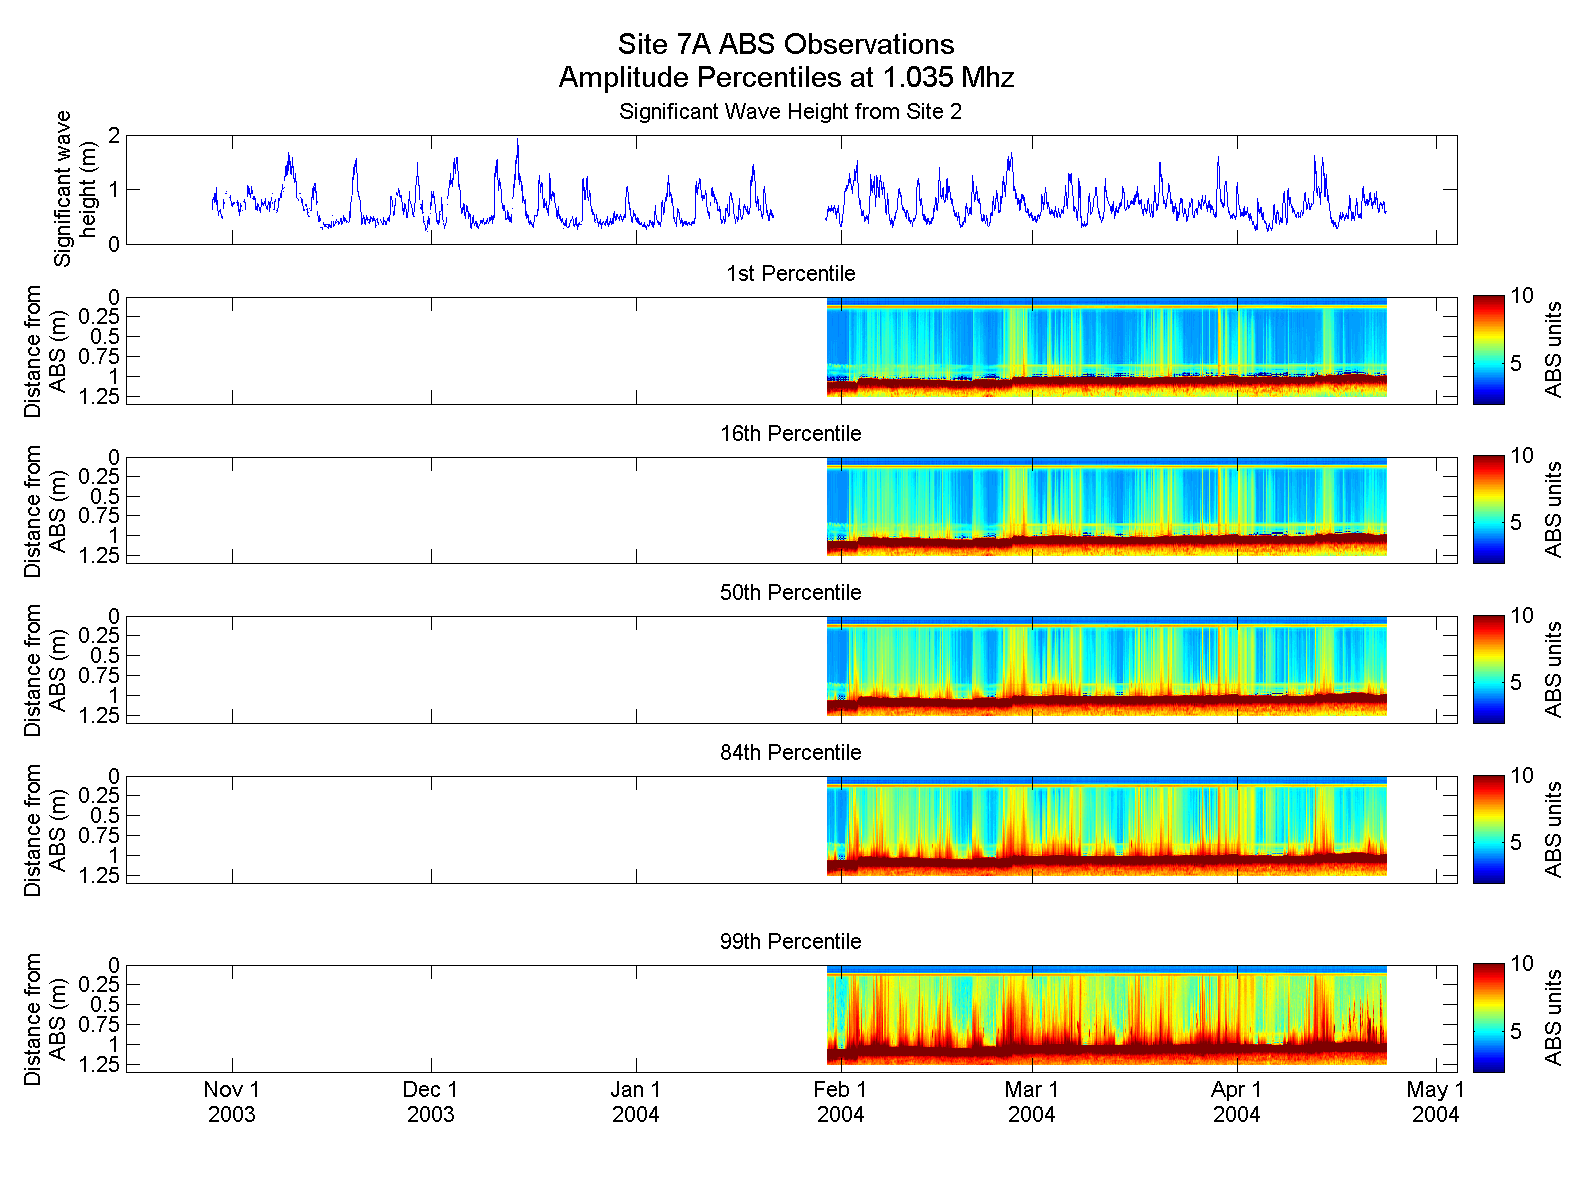The image size is (1575, 1200).
Task: Click the 'Amplitude Percentiles at 1.035 Mhz' subtitle
Action: coord(786,77)
